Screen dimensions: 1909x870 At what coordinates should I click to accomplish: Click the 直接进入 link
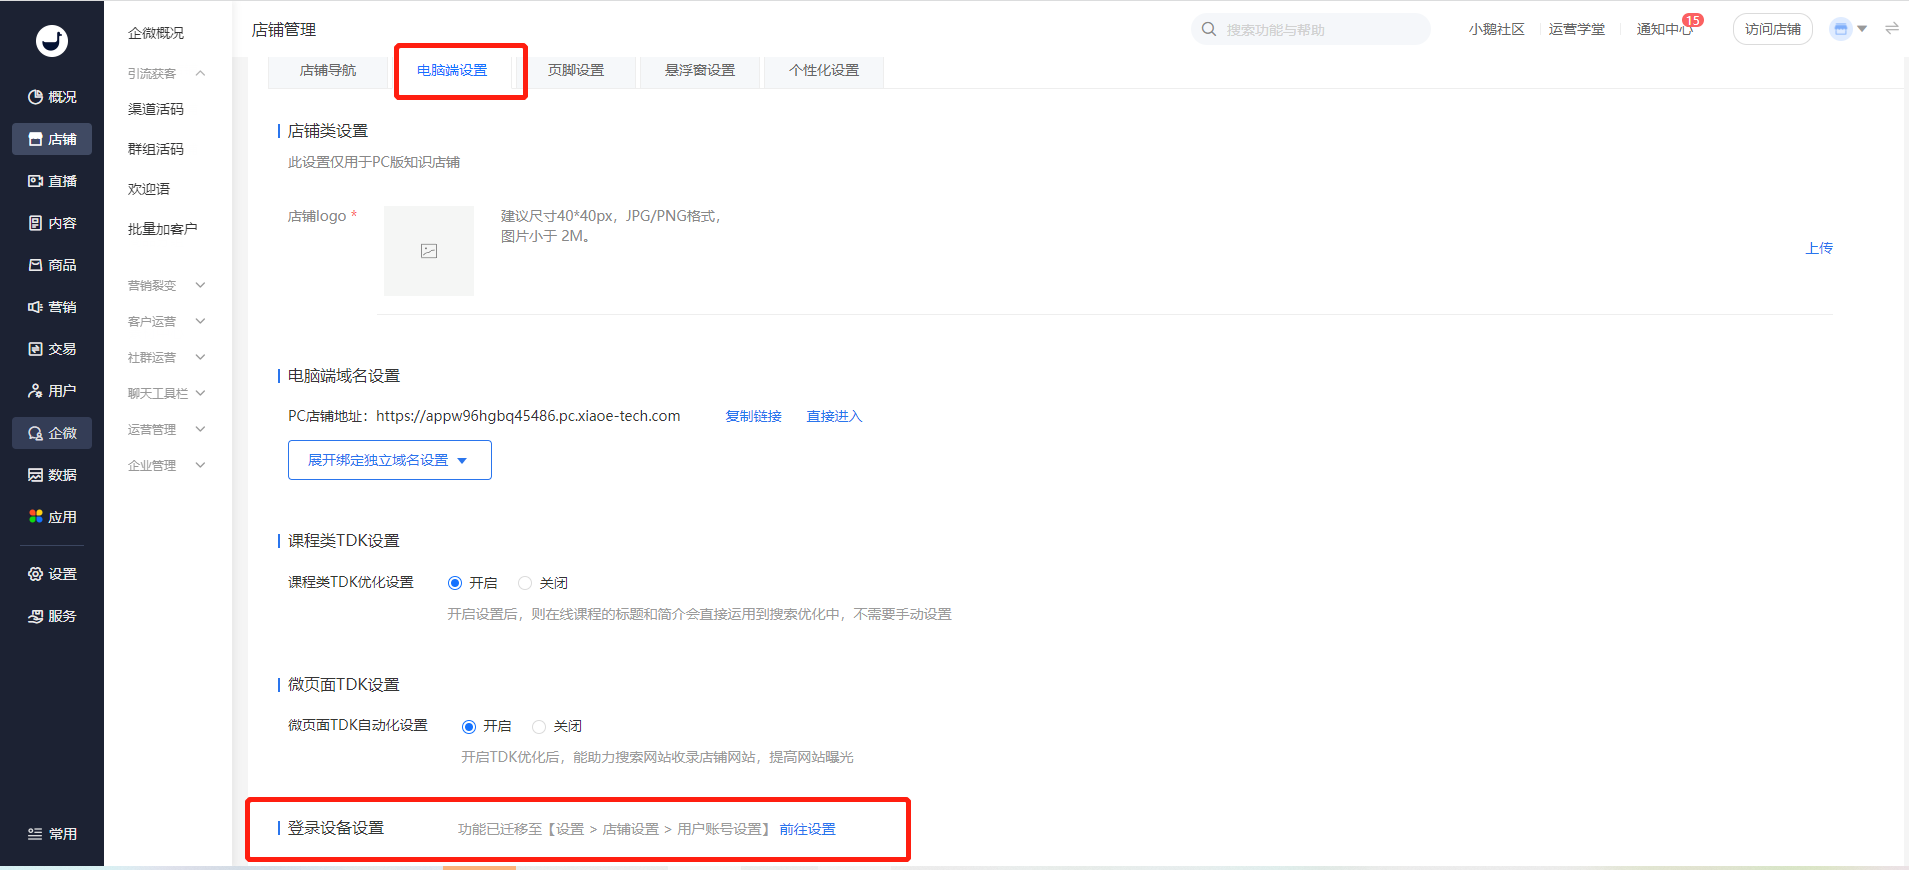834,416
